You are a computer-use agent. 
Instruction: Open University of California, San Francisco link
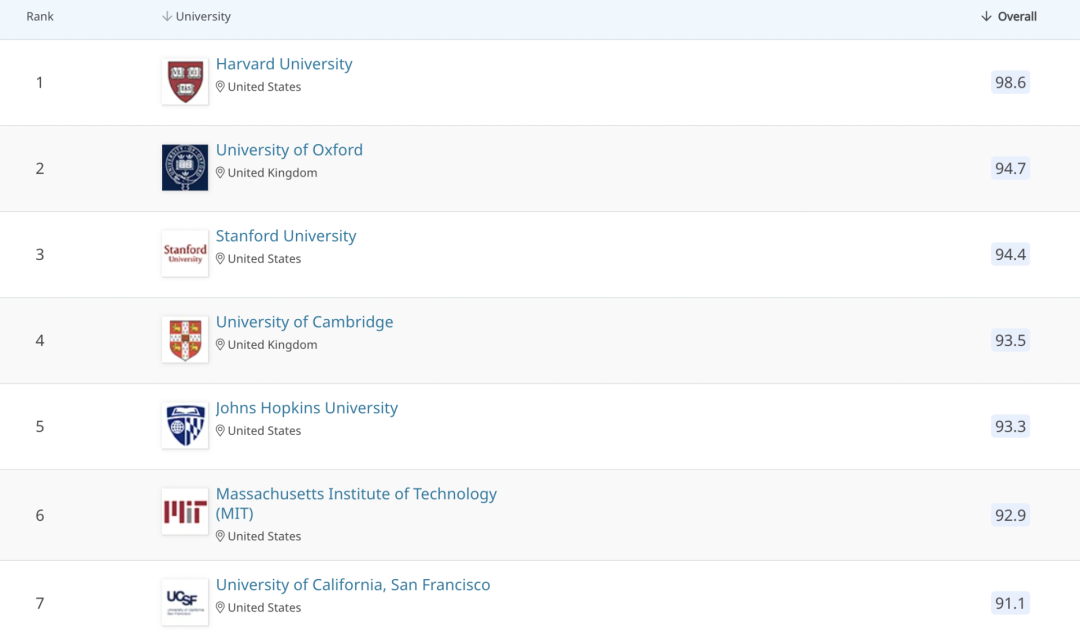click(x=353, y=585)
